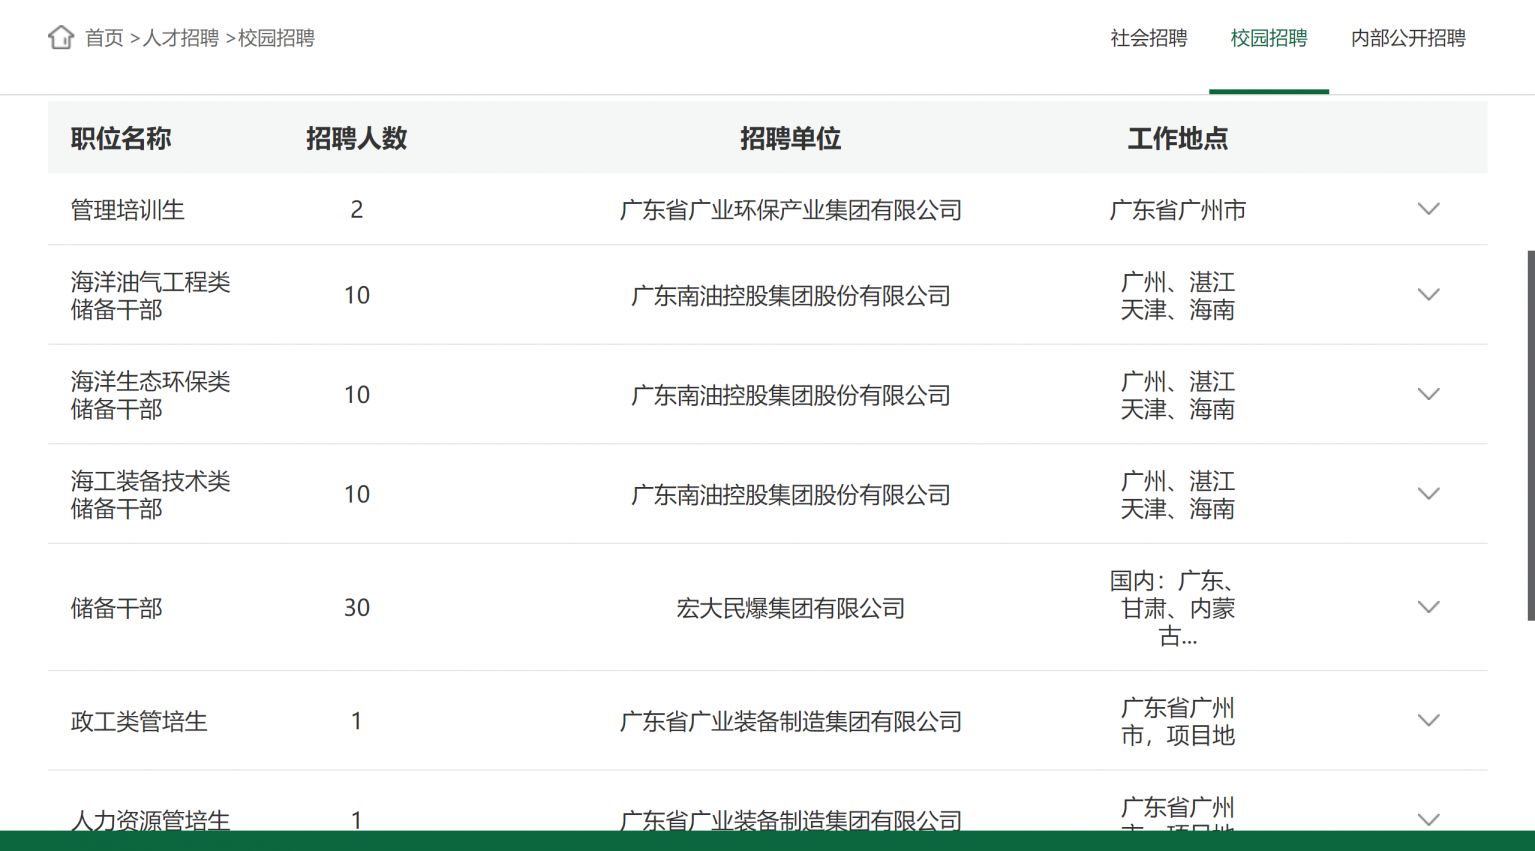Select the 管理培训生 position title

[x=128, y=210]
